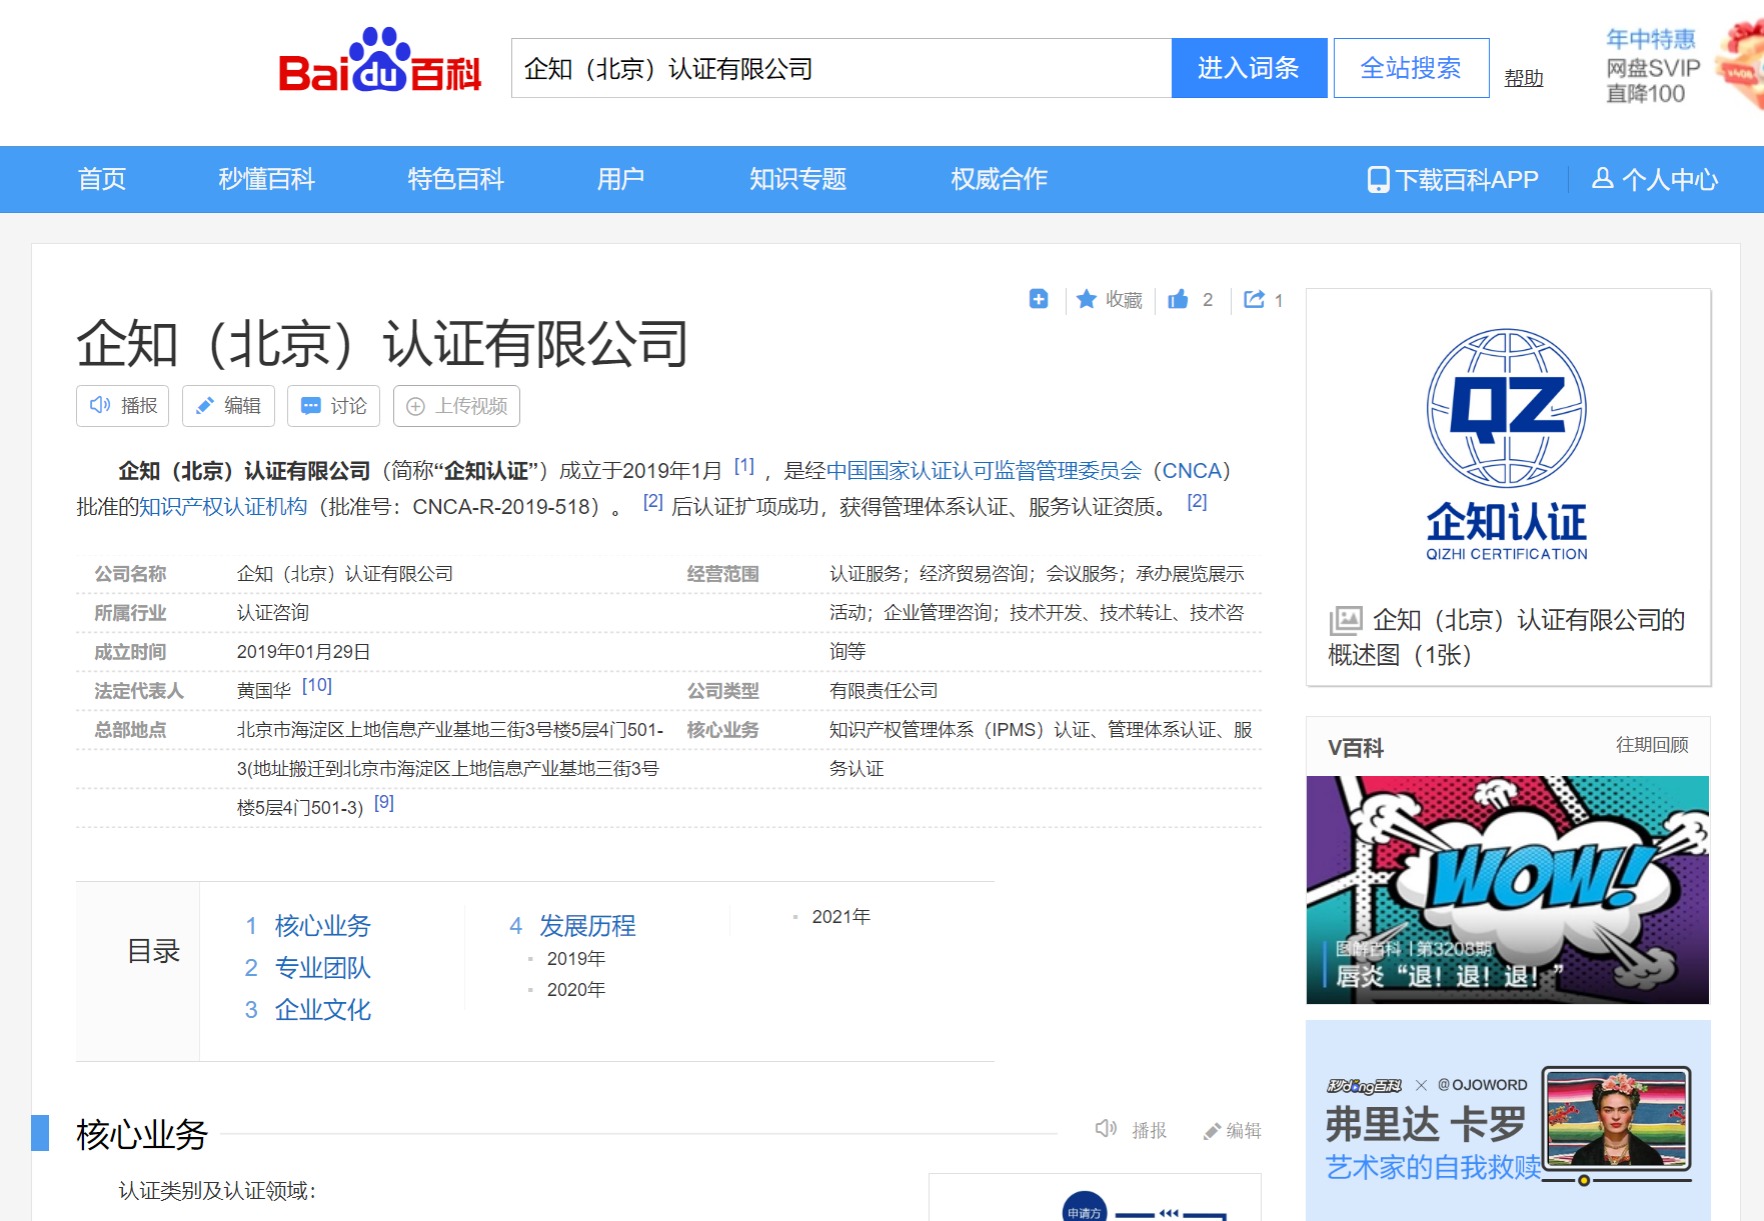Open the 用户 navigation item

[621, 179]
